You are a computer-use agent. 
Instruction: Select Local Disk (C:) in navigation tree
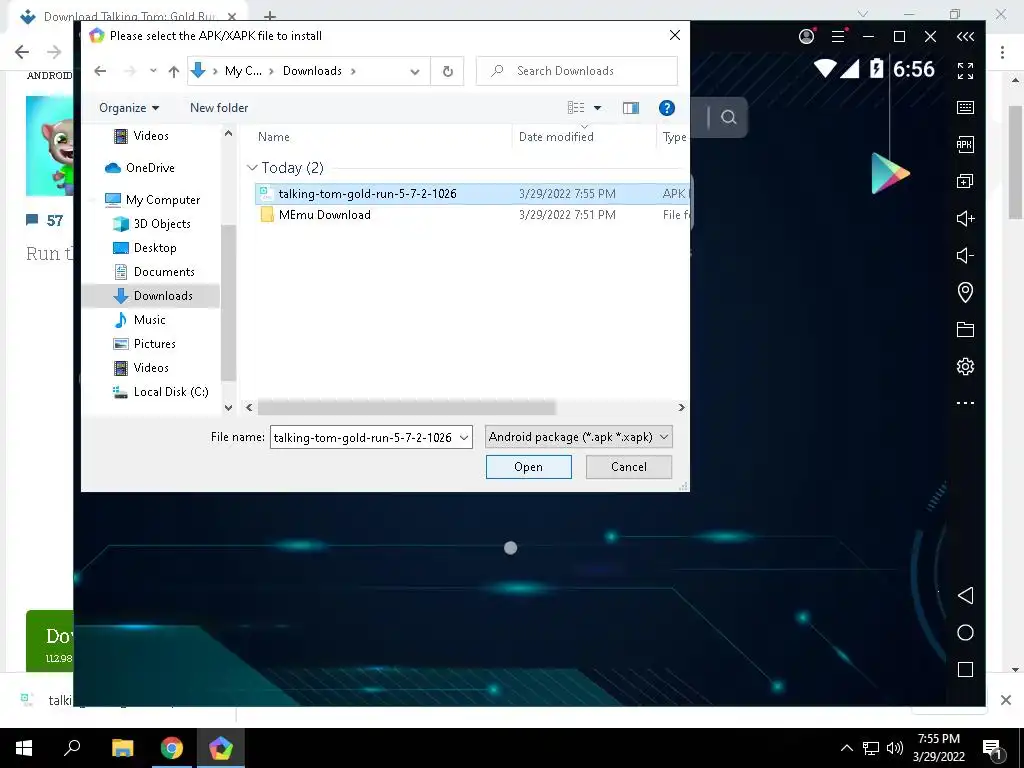click(171, 392)
